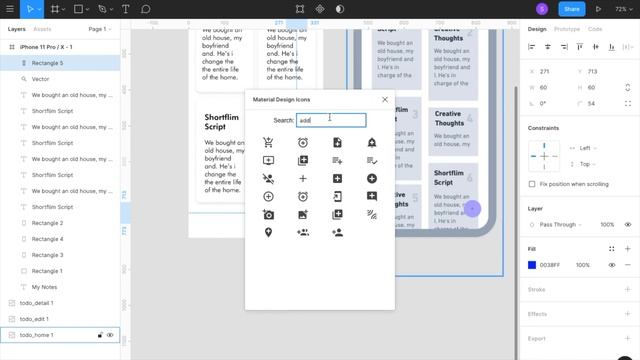640x360 pixels.
Task: Unlock the todo_home 1 layer lock
Action: pos(100,335)
